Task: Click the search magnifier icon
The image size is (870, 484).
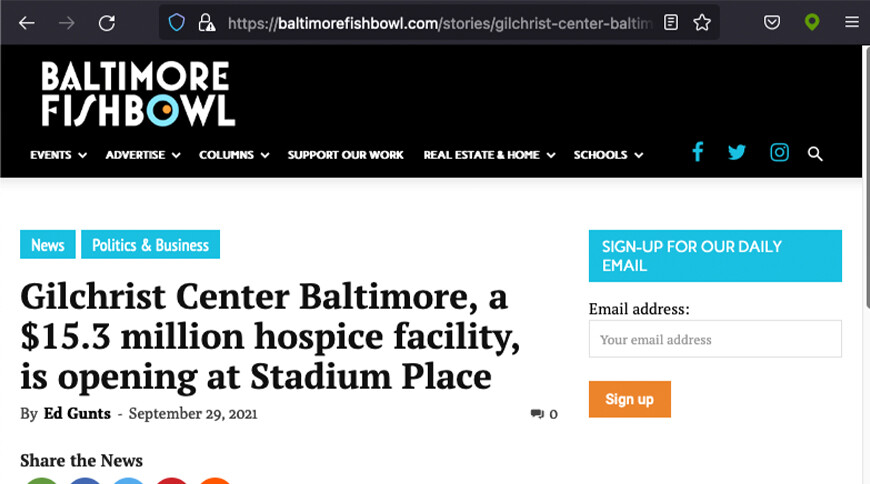Action: (815, 154)
